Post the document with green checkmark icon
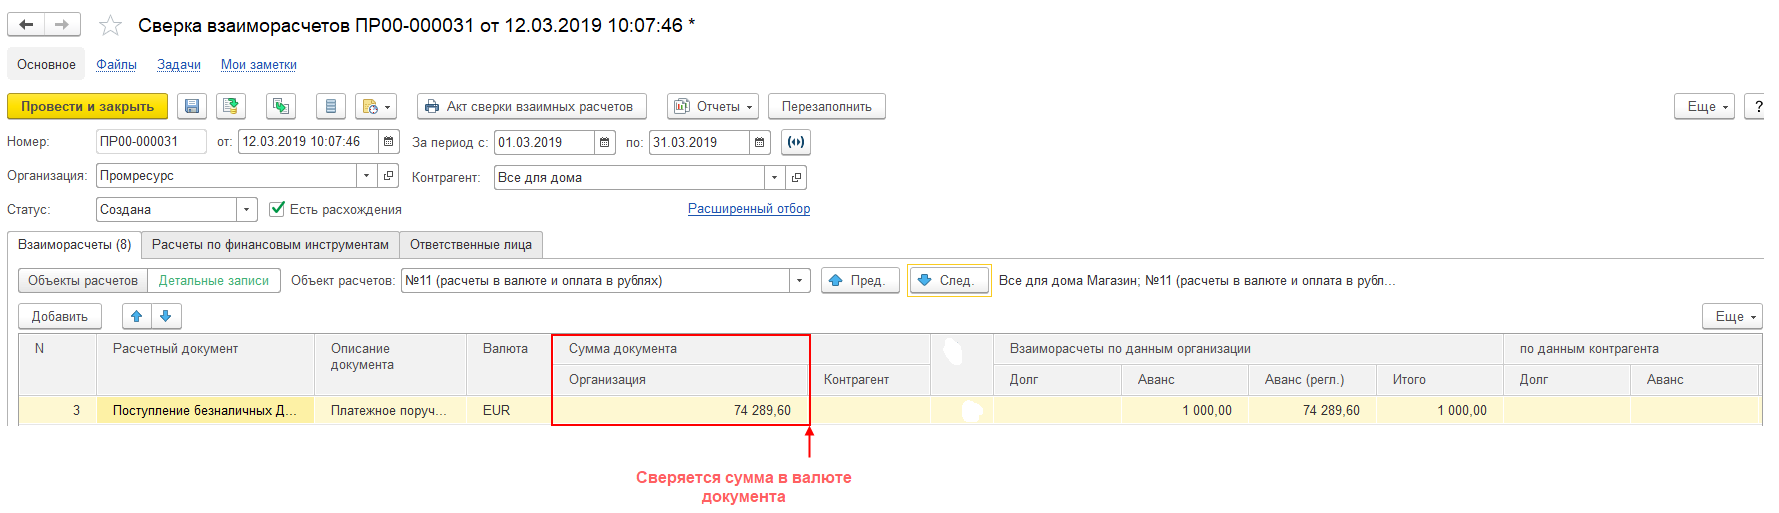This screenshot has height=513, width=1779. coord(232,106)
